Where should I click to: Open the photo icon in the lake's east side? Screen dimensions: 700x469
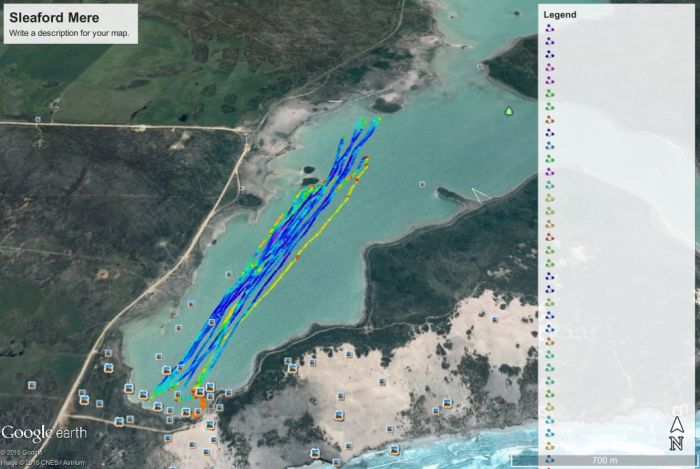coord(423,184)
